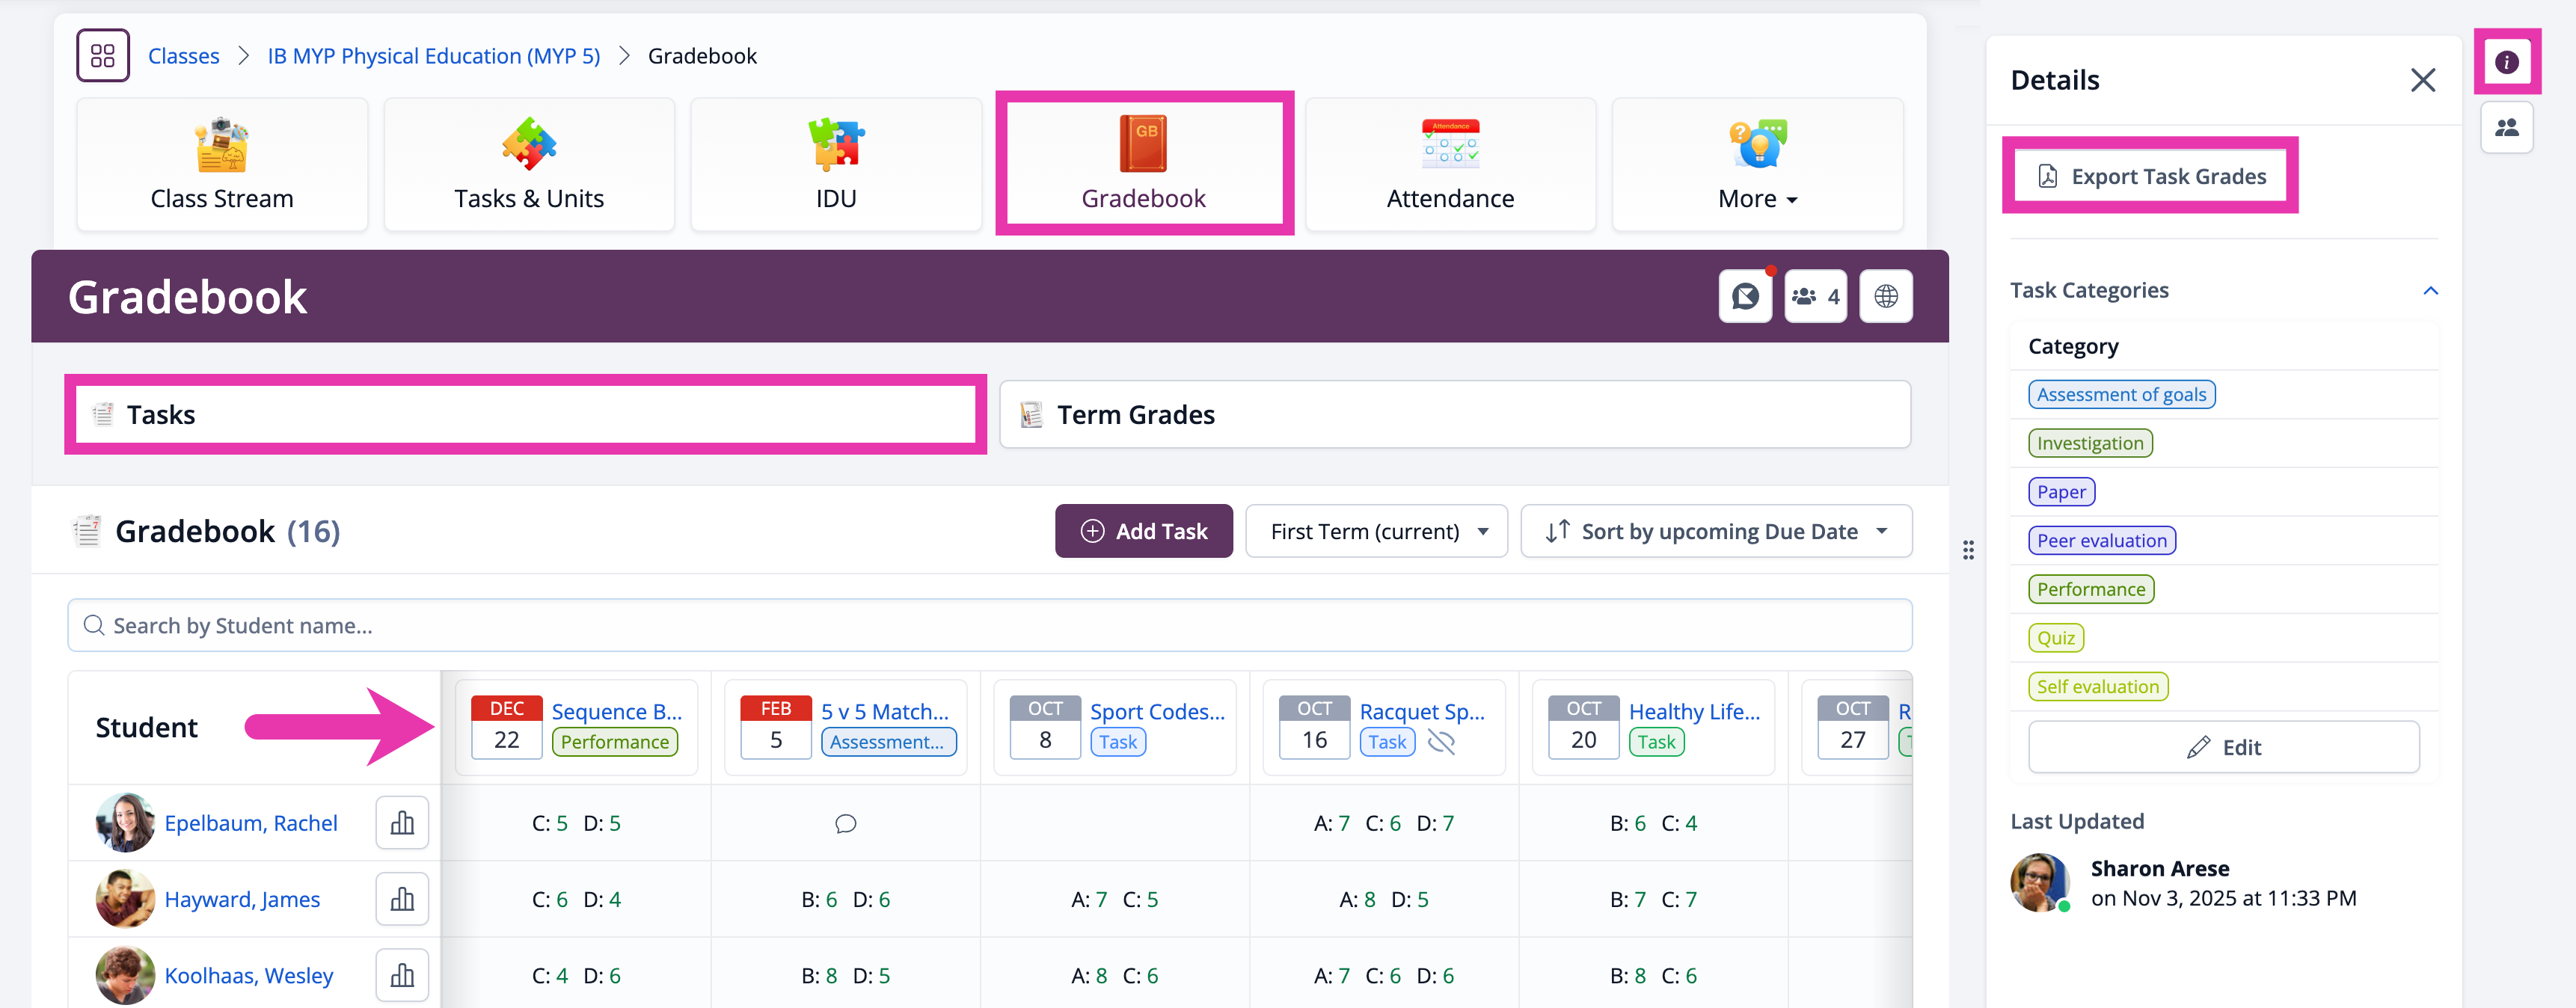Viewport: 2576px width, 1008px height.
Task: Click the OCT 8 date badge
Action: 1045,727
